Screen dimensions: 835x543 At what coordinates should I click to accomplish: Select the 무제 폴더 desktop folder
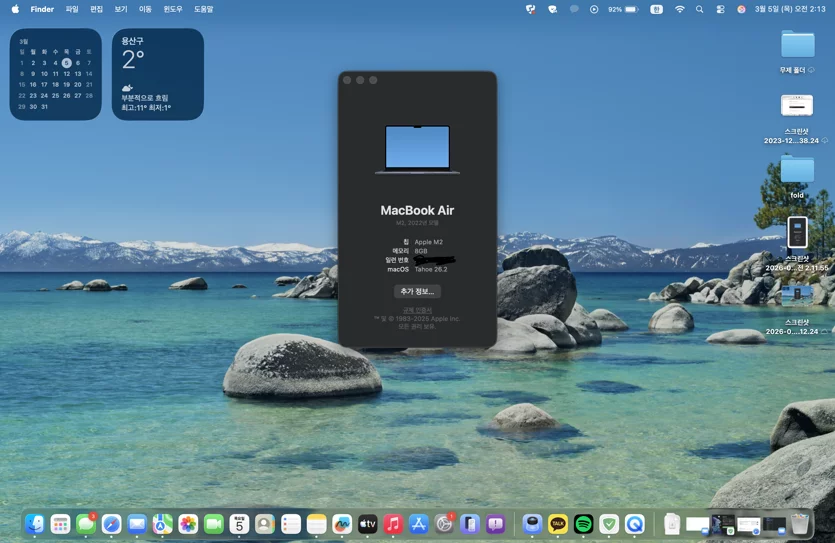click(x=797, y=52)
